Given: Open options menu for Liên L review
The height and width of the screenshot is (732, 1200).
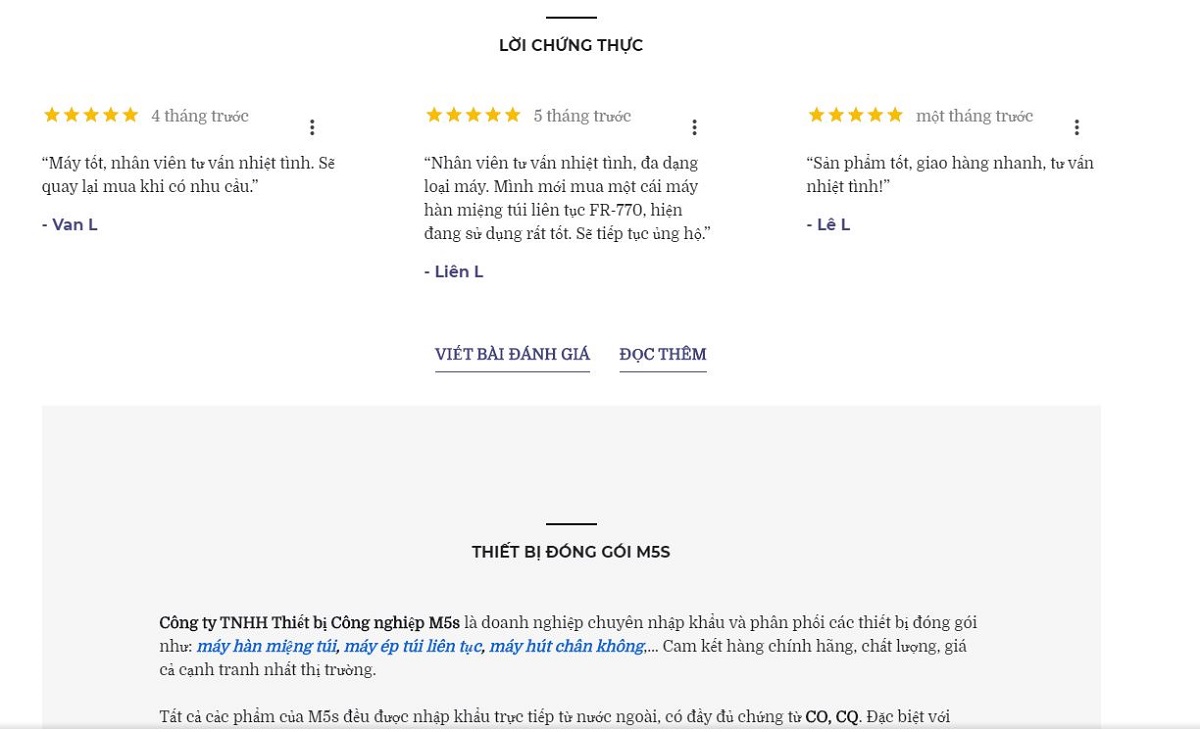Looking at the screenshot, I should [x=694, y=127].
